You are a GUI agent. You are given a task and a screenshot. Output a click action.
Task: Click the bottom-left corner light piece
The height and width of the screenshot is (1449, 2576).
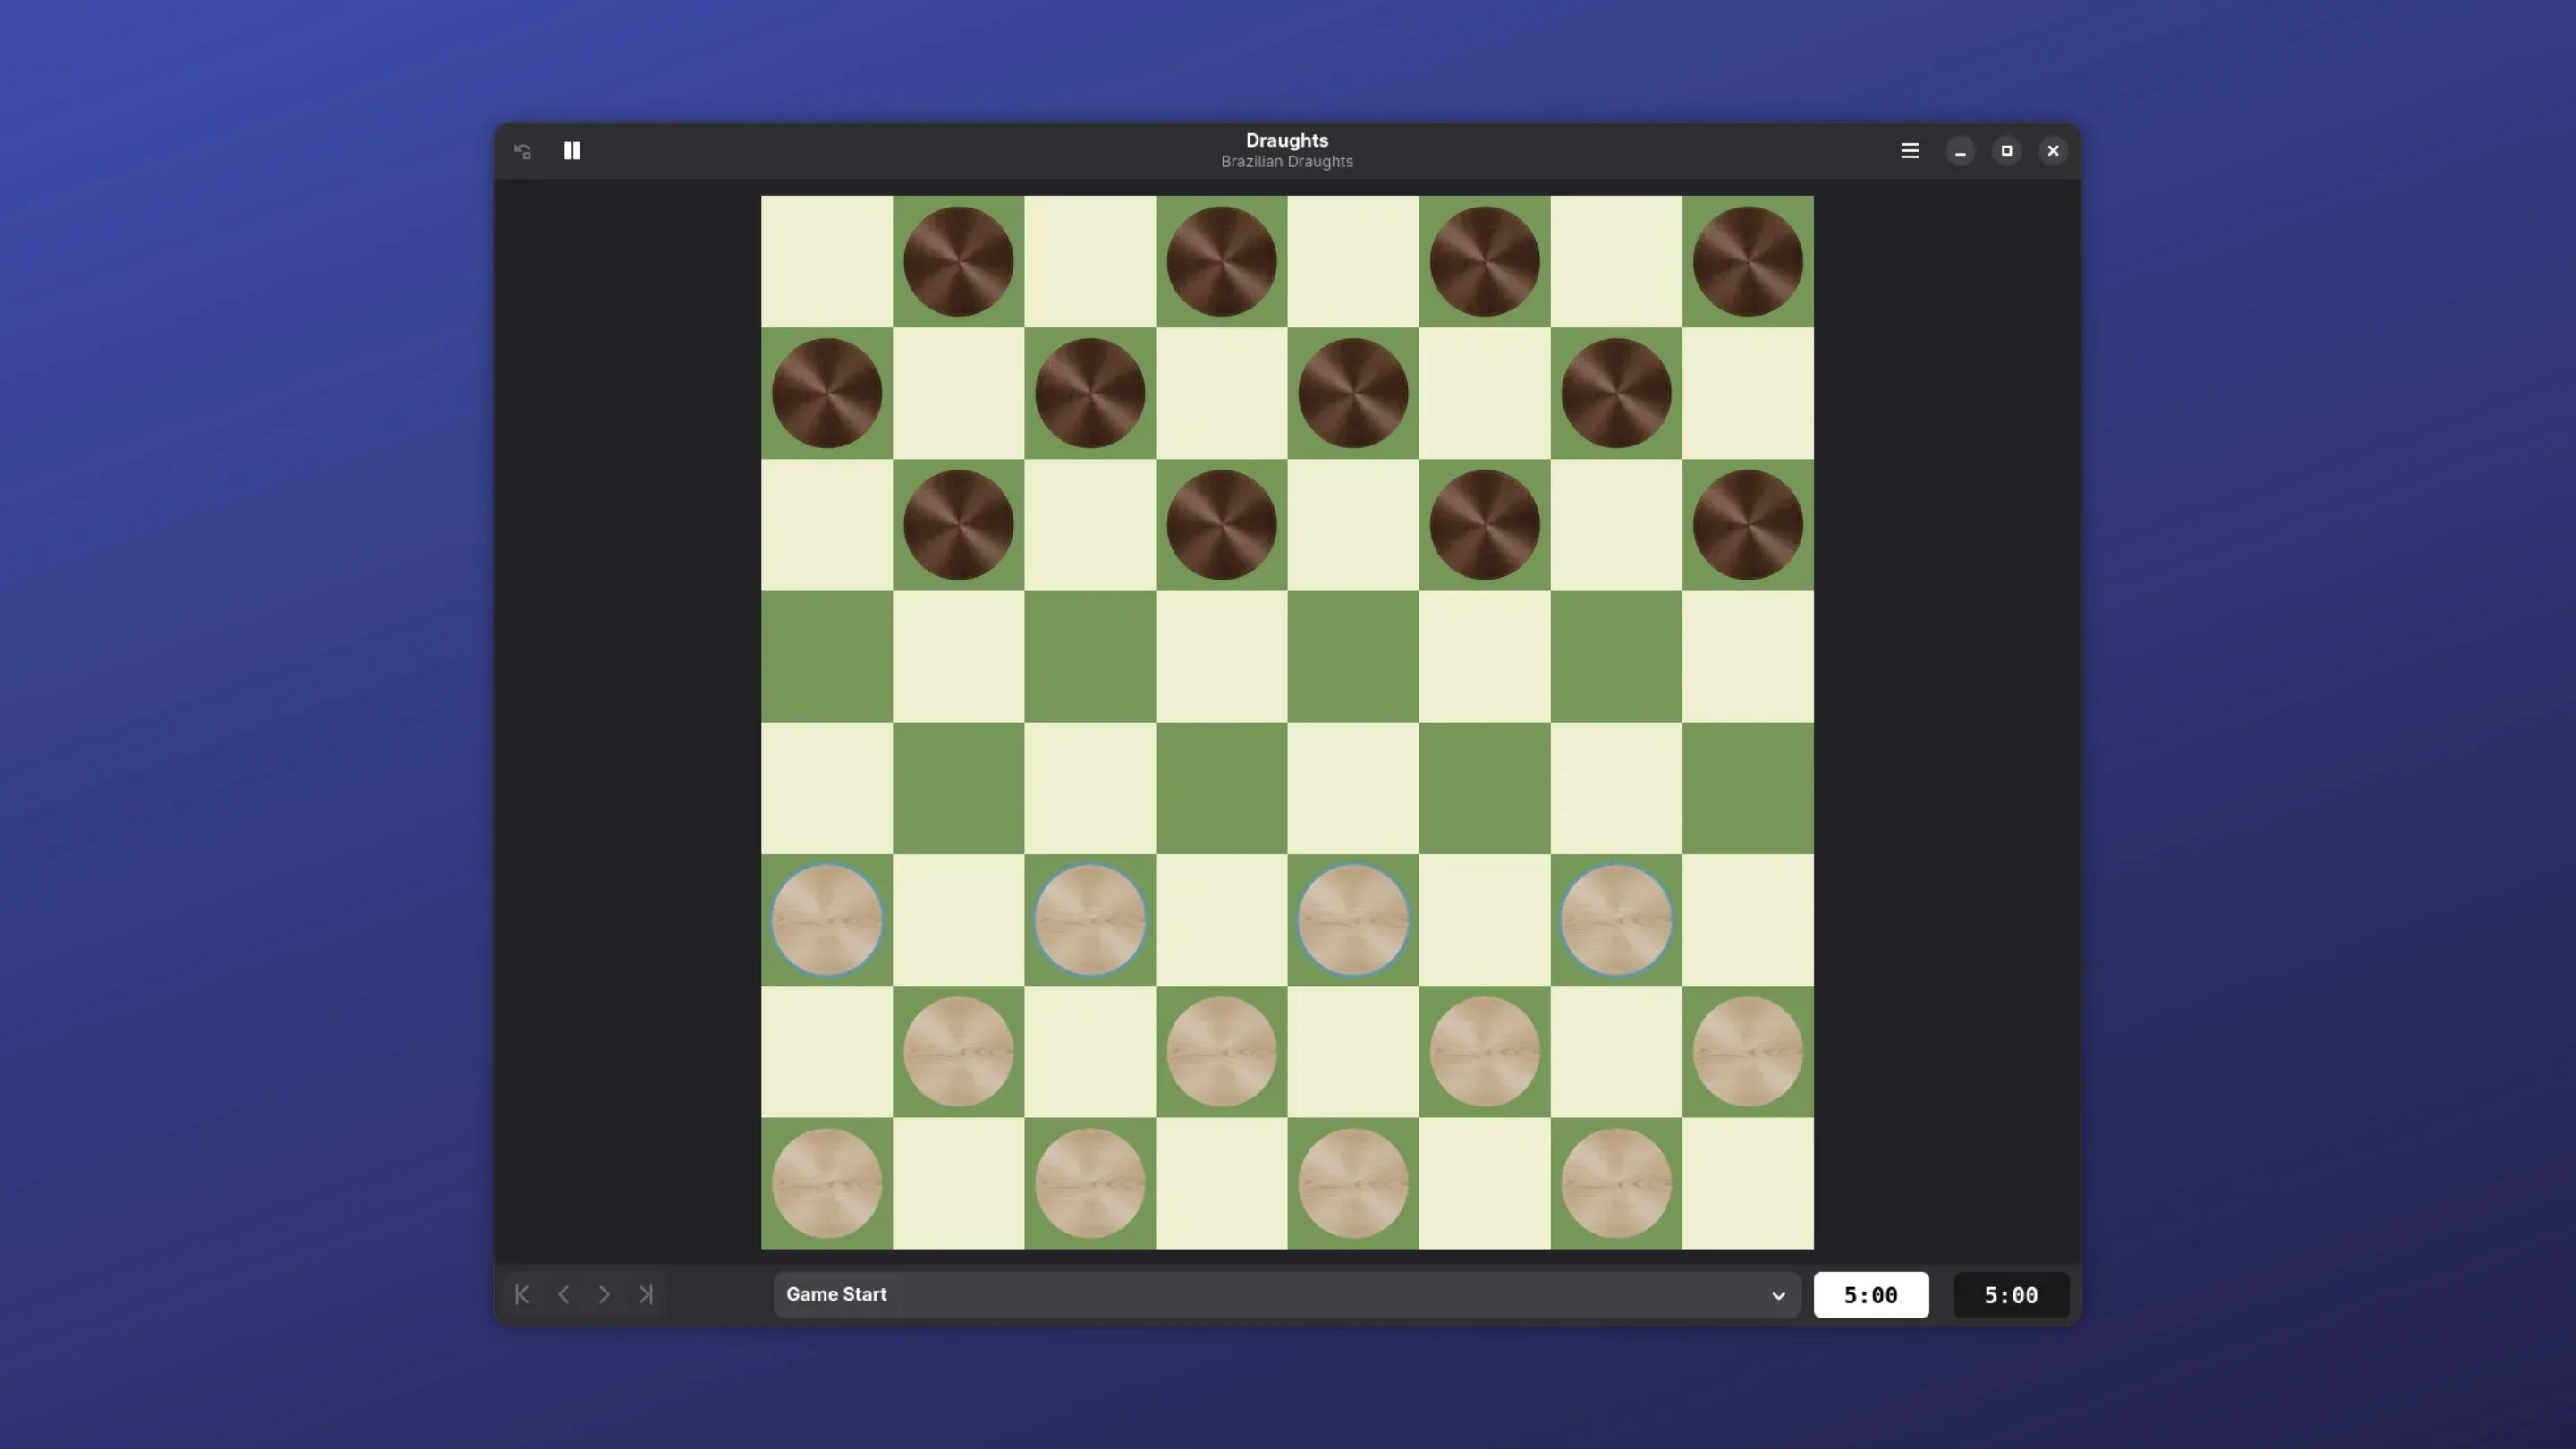826,1183
